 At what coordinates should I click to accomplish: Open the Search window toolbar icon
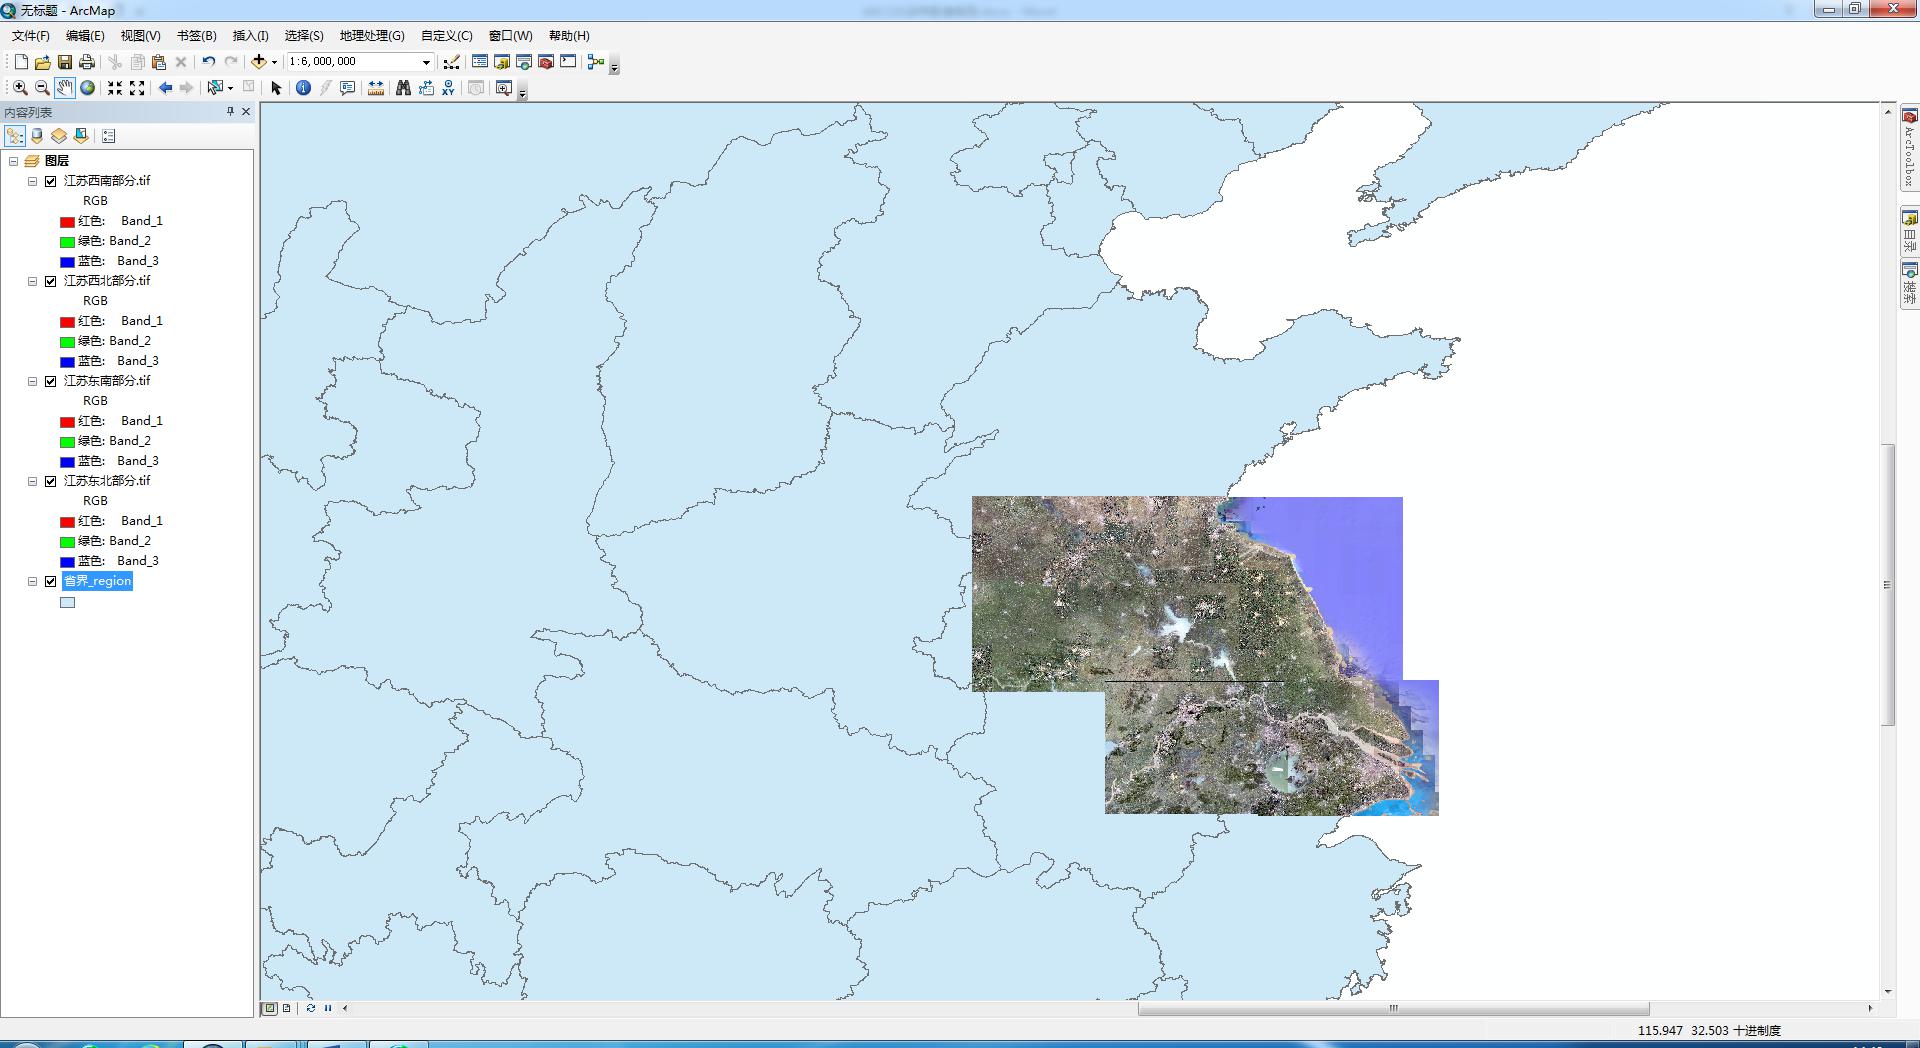click(524, 62)
